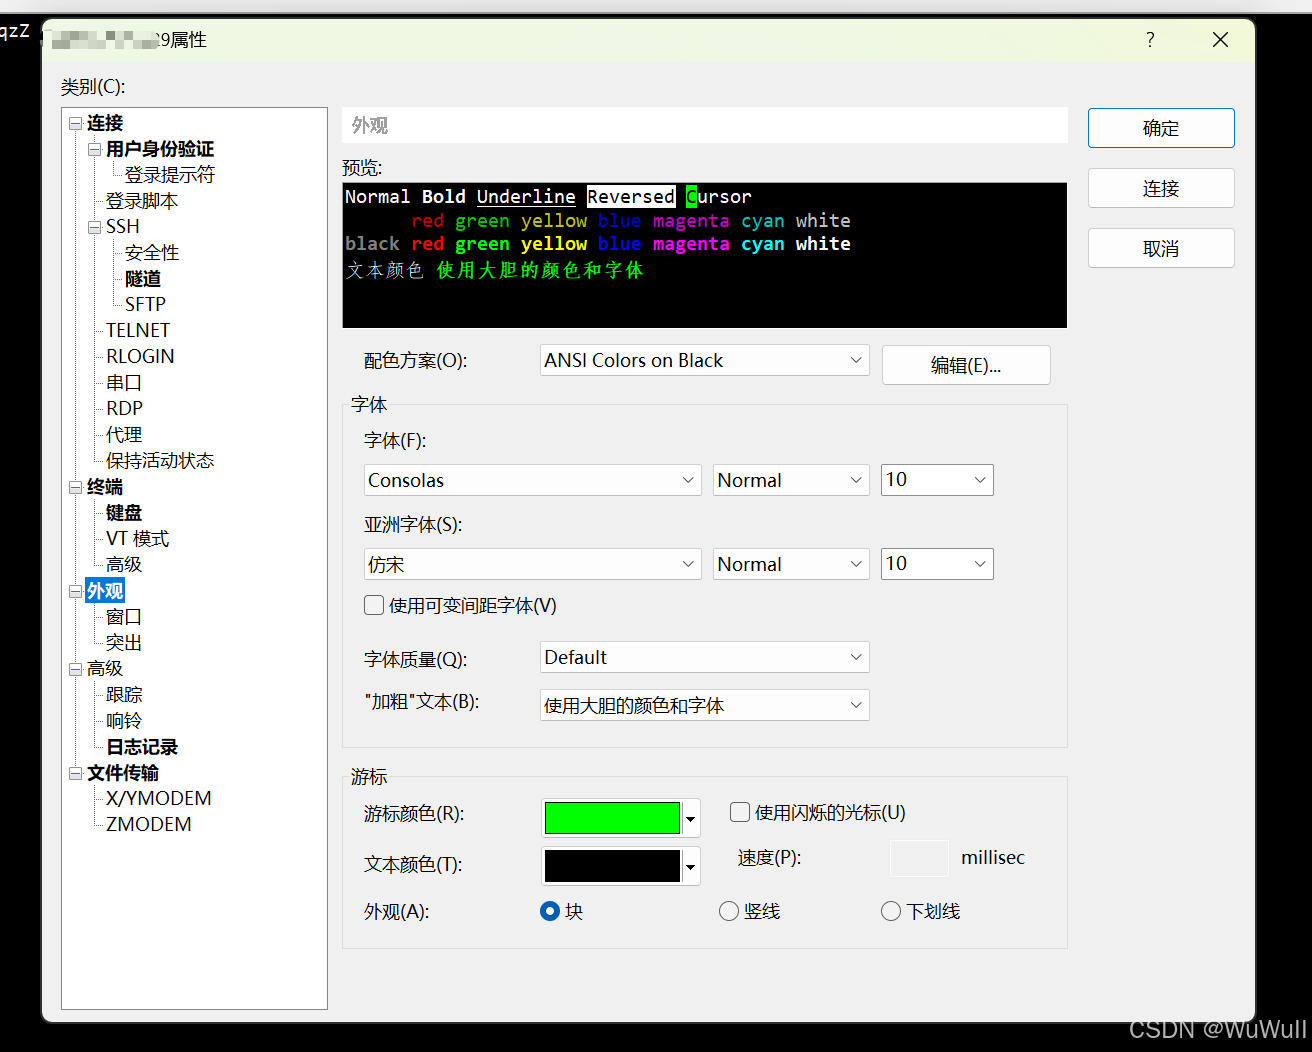Image resolution: width=1312 pixels, height=1052 pixels.
Task: Select RDP in the tree
Action: (124, 409)
